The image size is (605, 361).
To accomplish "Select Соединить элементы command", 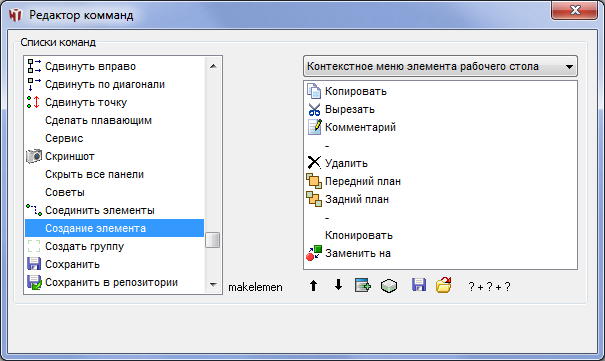I will coord(100,210).
